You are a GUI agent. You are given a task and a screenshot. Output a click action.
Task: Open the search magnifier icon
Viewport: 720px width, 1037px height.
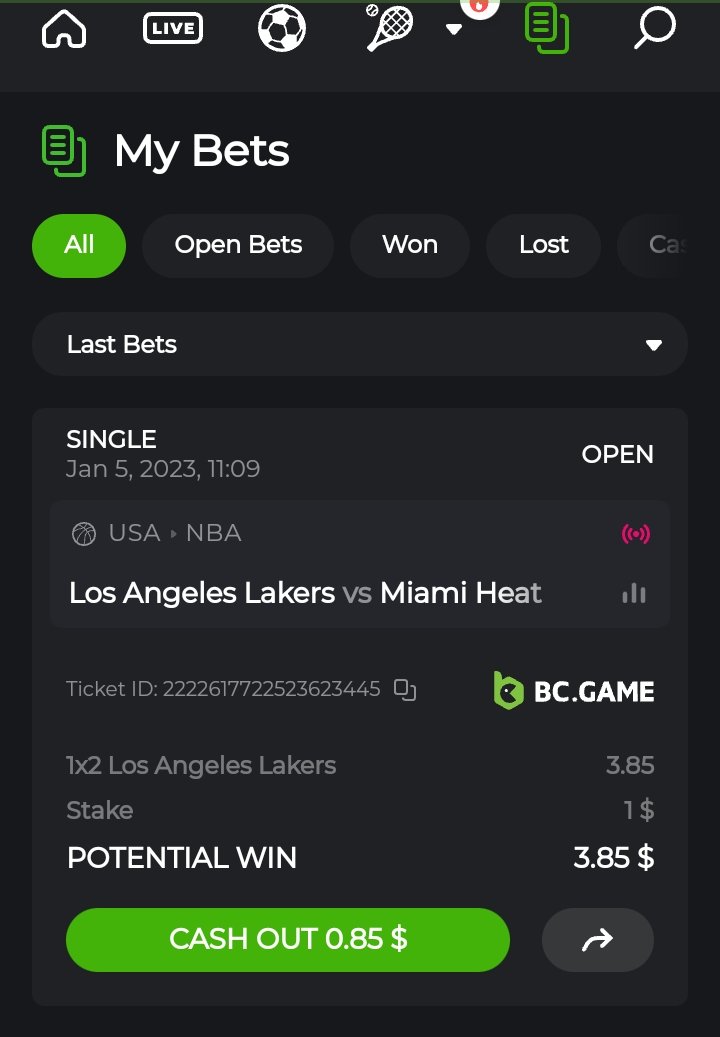pos(655,28)
